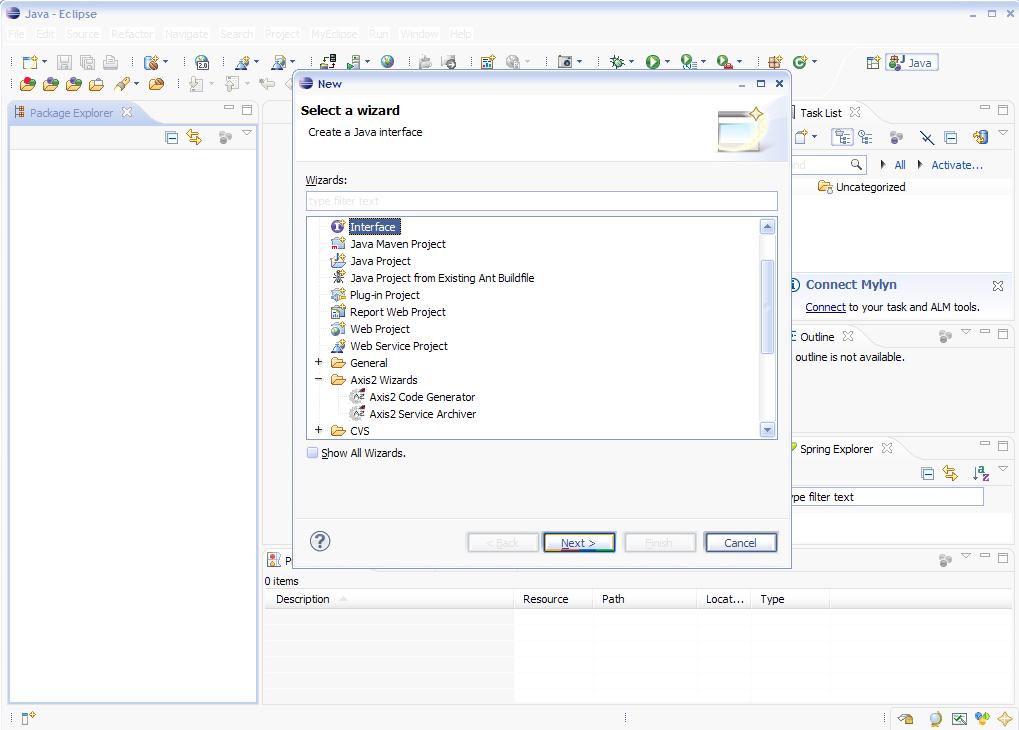Open the New wizard dropdown arrow
Image resolution: width=1019 pixels, height=730 pixels.
pos(44,62)
